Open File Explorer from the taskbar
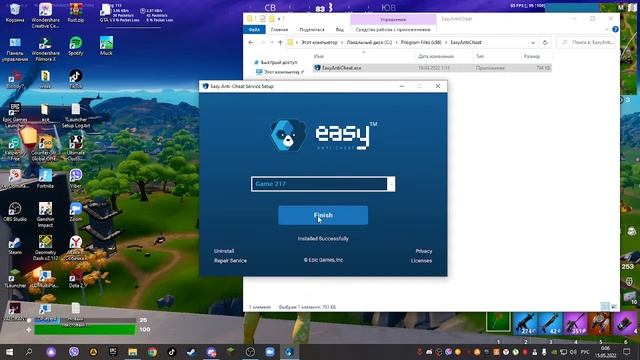Image resolution: width=640 pixels, height=360 pixels. point(133,352)
